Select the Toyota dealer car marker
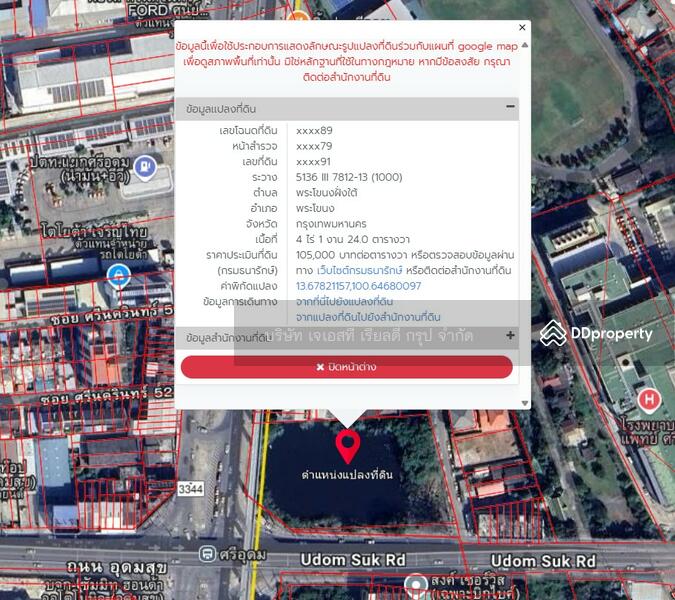The image size is (675, 600). coord(118,276)
